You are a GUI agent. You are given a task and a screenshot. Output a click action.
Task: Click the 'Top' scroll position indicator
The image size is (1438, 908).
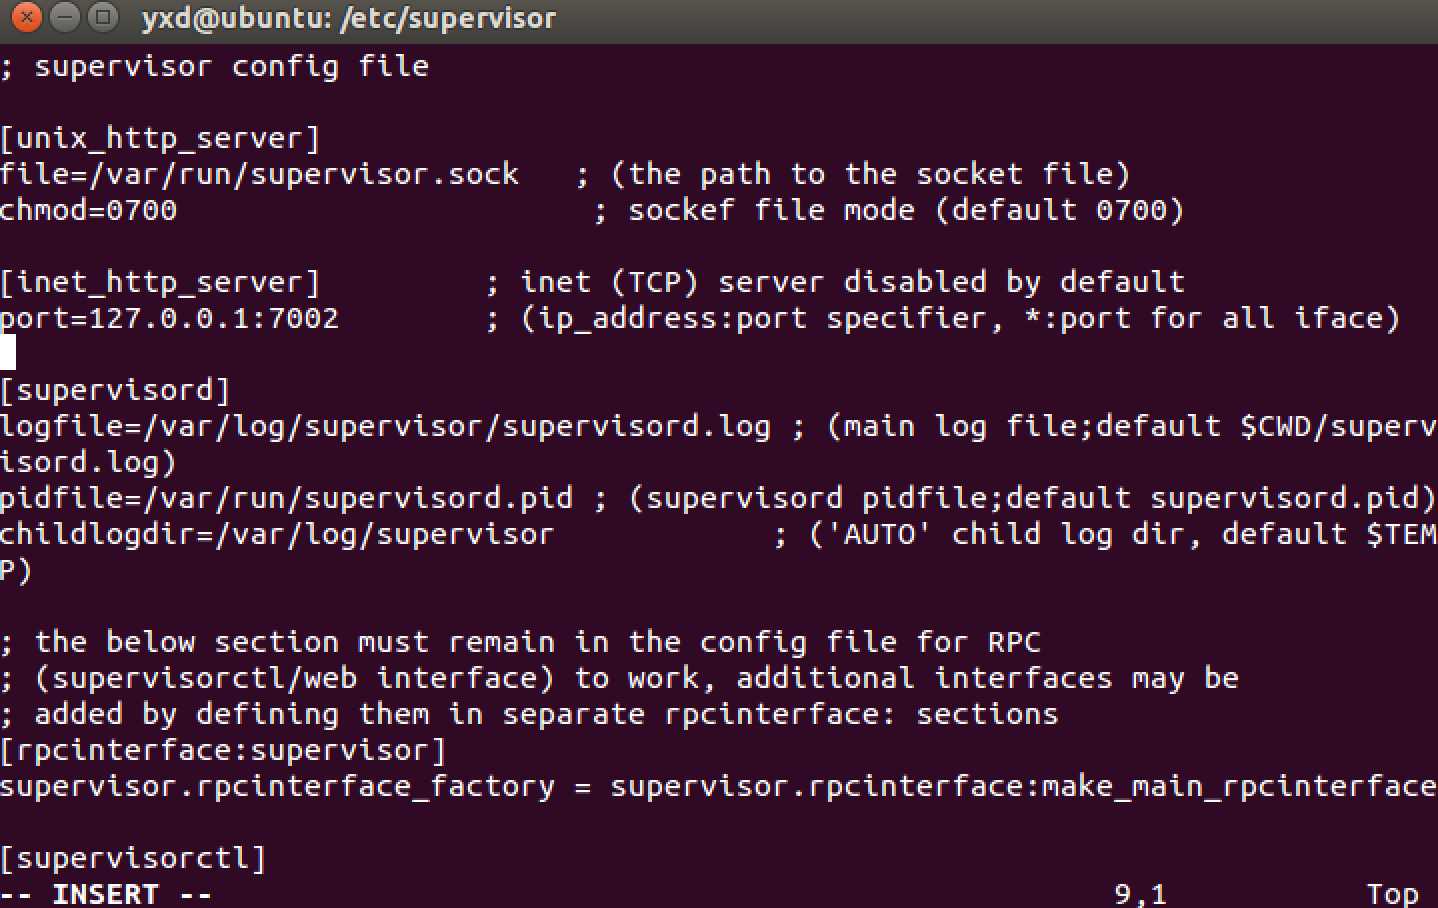[1393, 893]
